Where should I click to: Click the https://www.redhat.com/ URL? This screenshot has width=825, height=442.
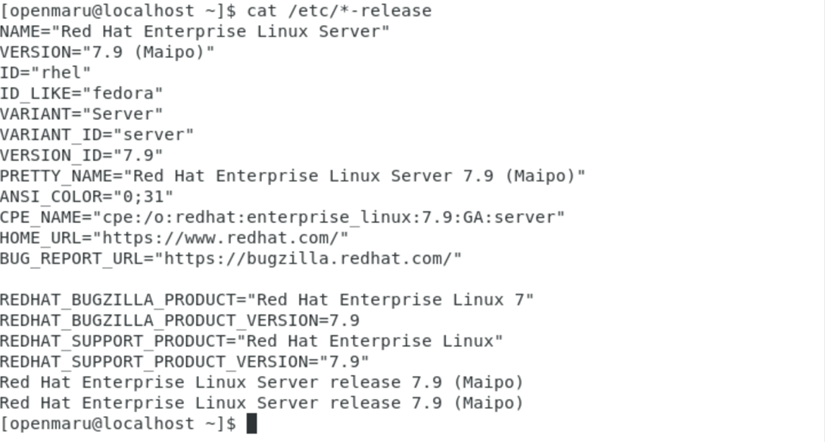[220, 237]
